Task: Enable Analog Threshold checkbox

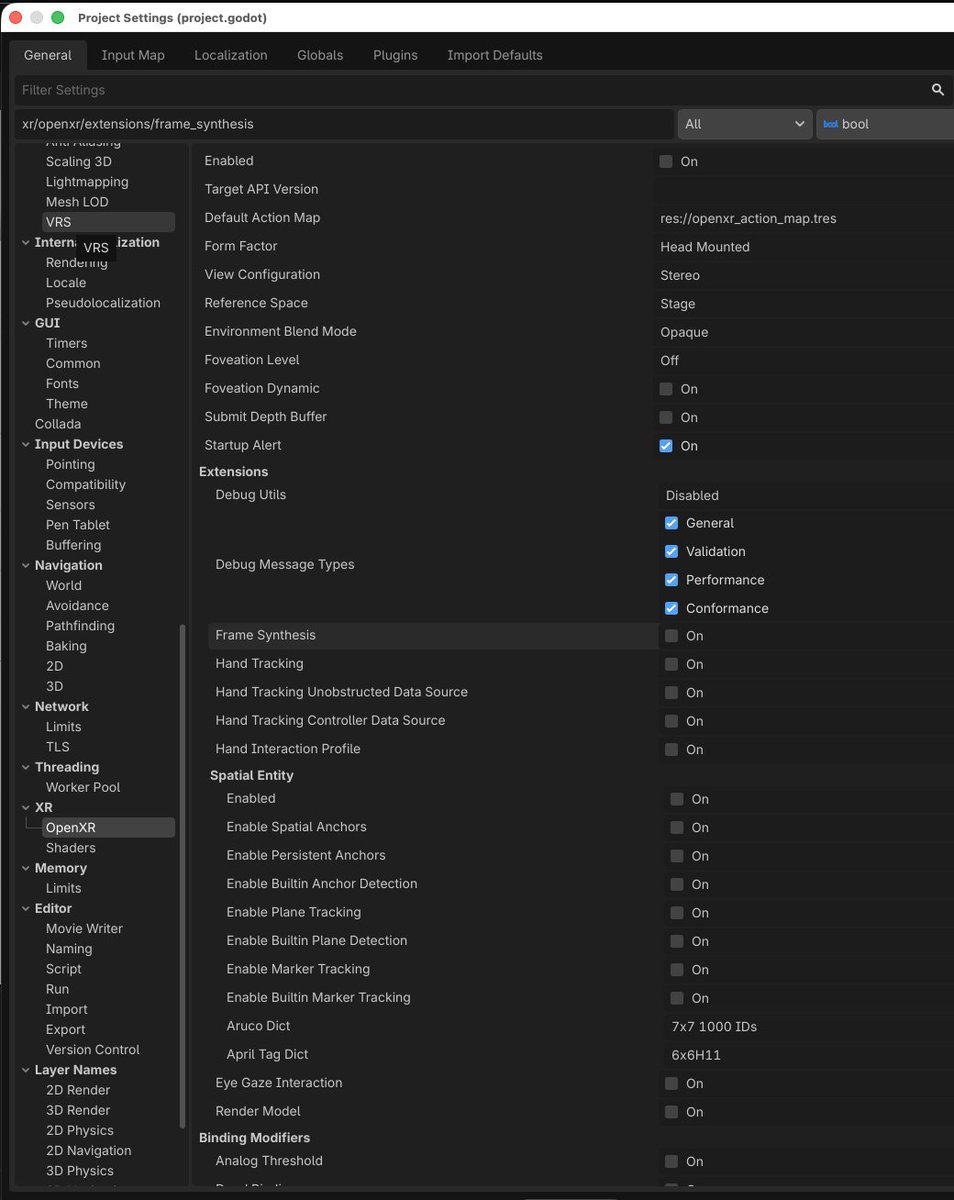Action: coord(671,1162)
